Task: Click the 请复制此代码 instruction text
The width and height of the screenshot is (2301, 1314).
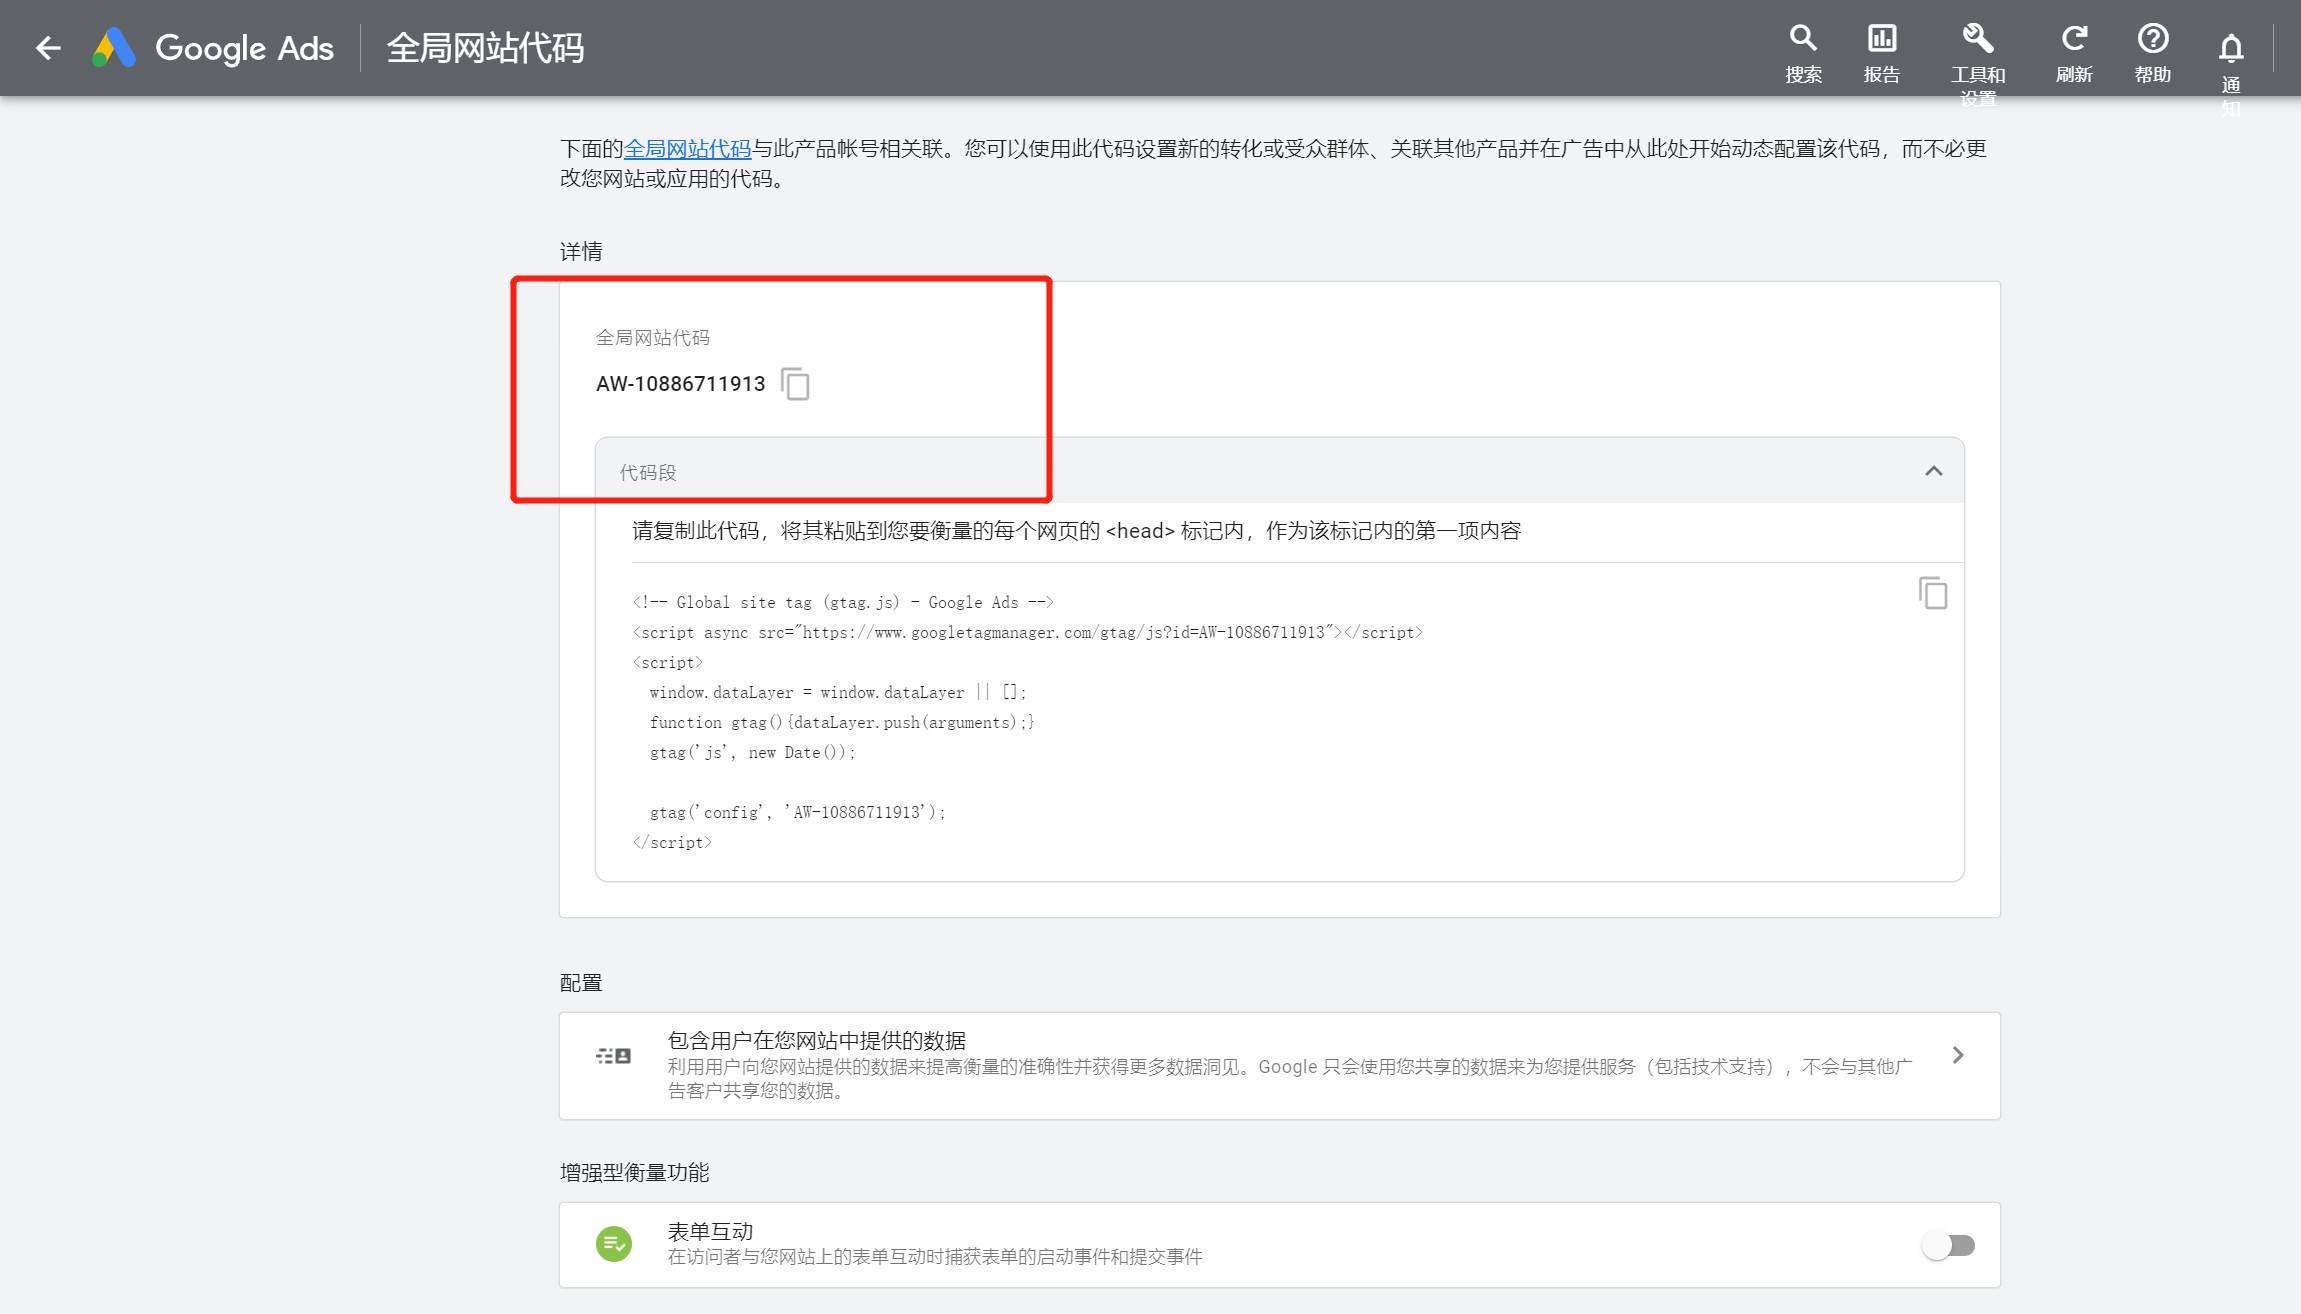Action: click(x=1076, y=530)
